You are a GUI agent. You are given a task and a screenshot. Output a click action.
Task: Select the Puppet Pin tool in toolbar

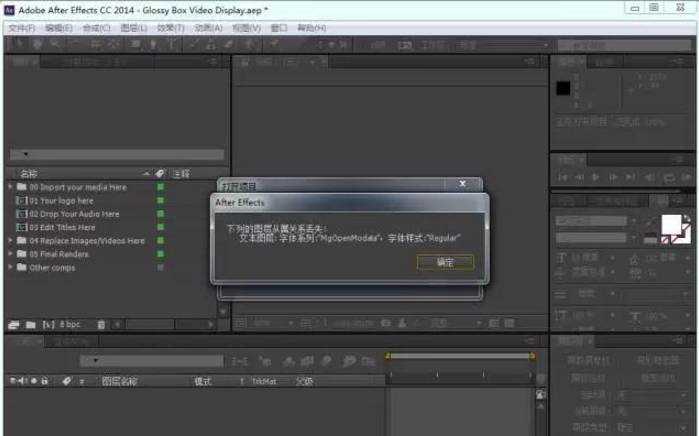[x=274, y=44]
